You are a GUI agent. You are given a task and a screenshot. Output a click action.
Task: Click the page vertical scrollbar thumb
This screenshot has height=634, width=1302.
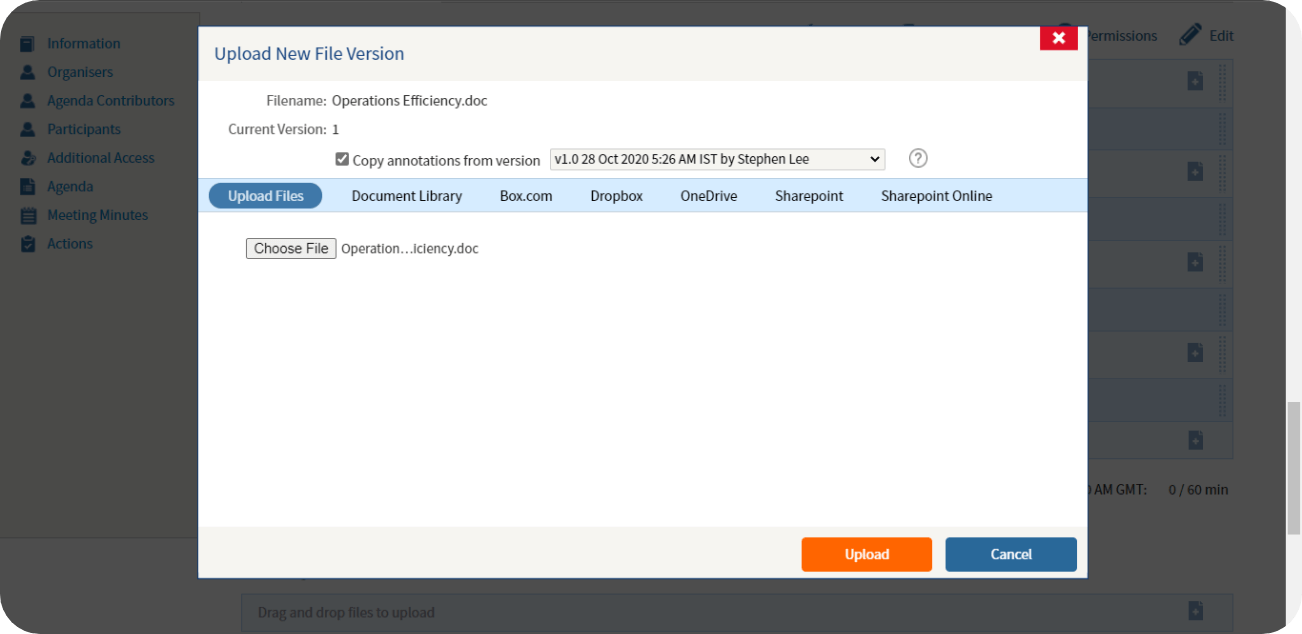[1294, 467]
